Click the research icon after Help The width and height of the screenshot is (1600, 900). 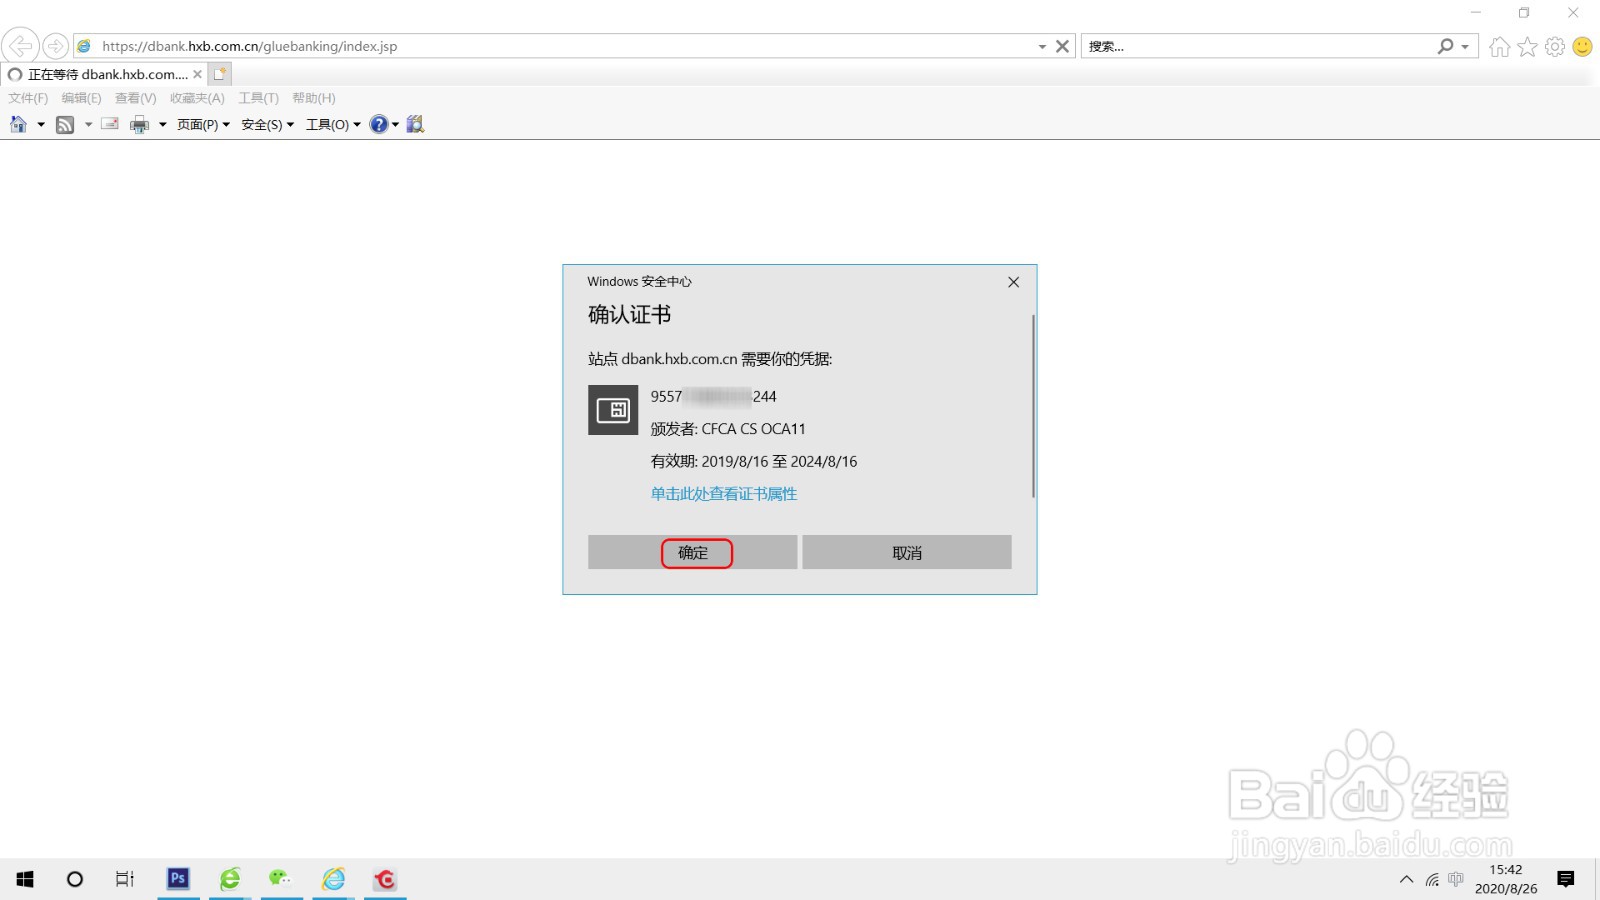pyautogui.click(x=415, y=124)
